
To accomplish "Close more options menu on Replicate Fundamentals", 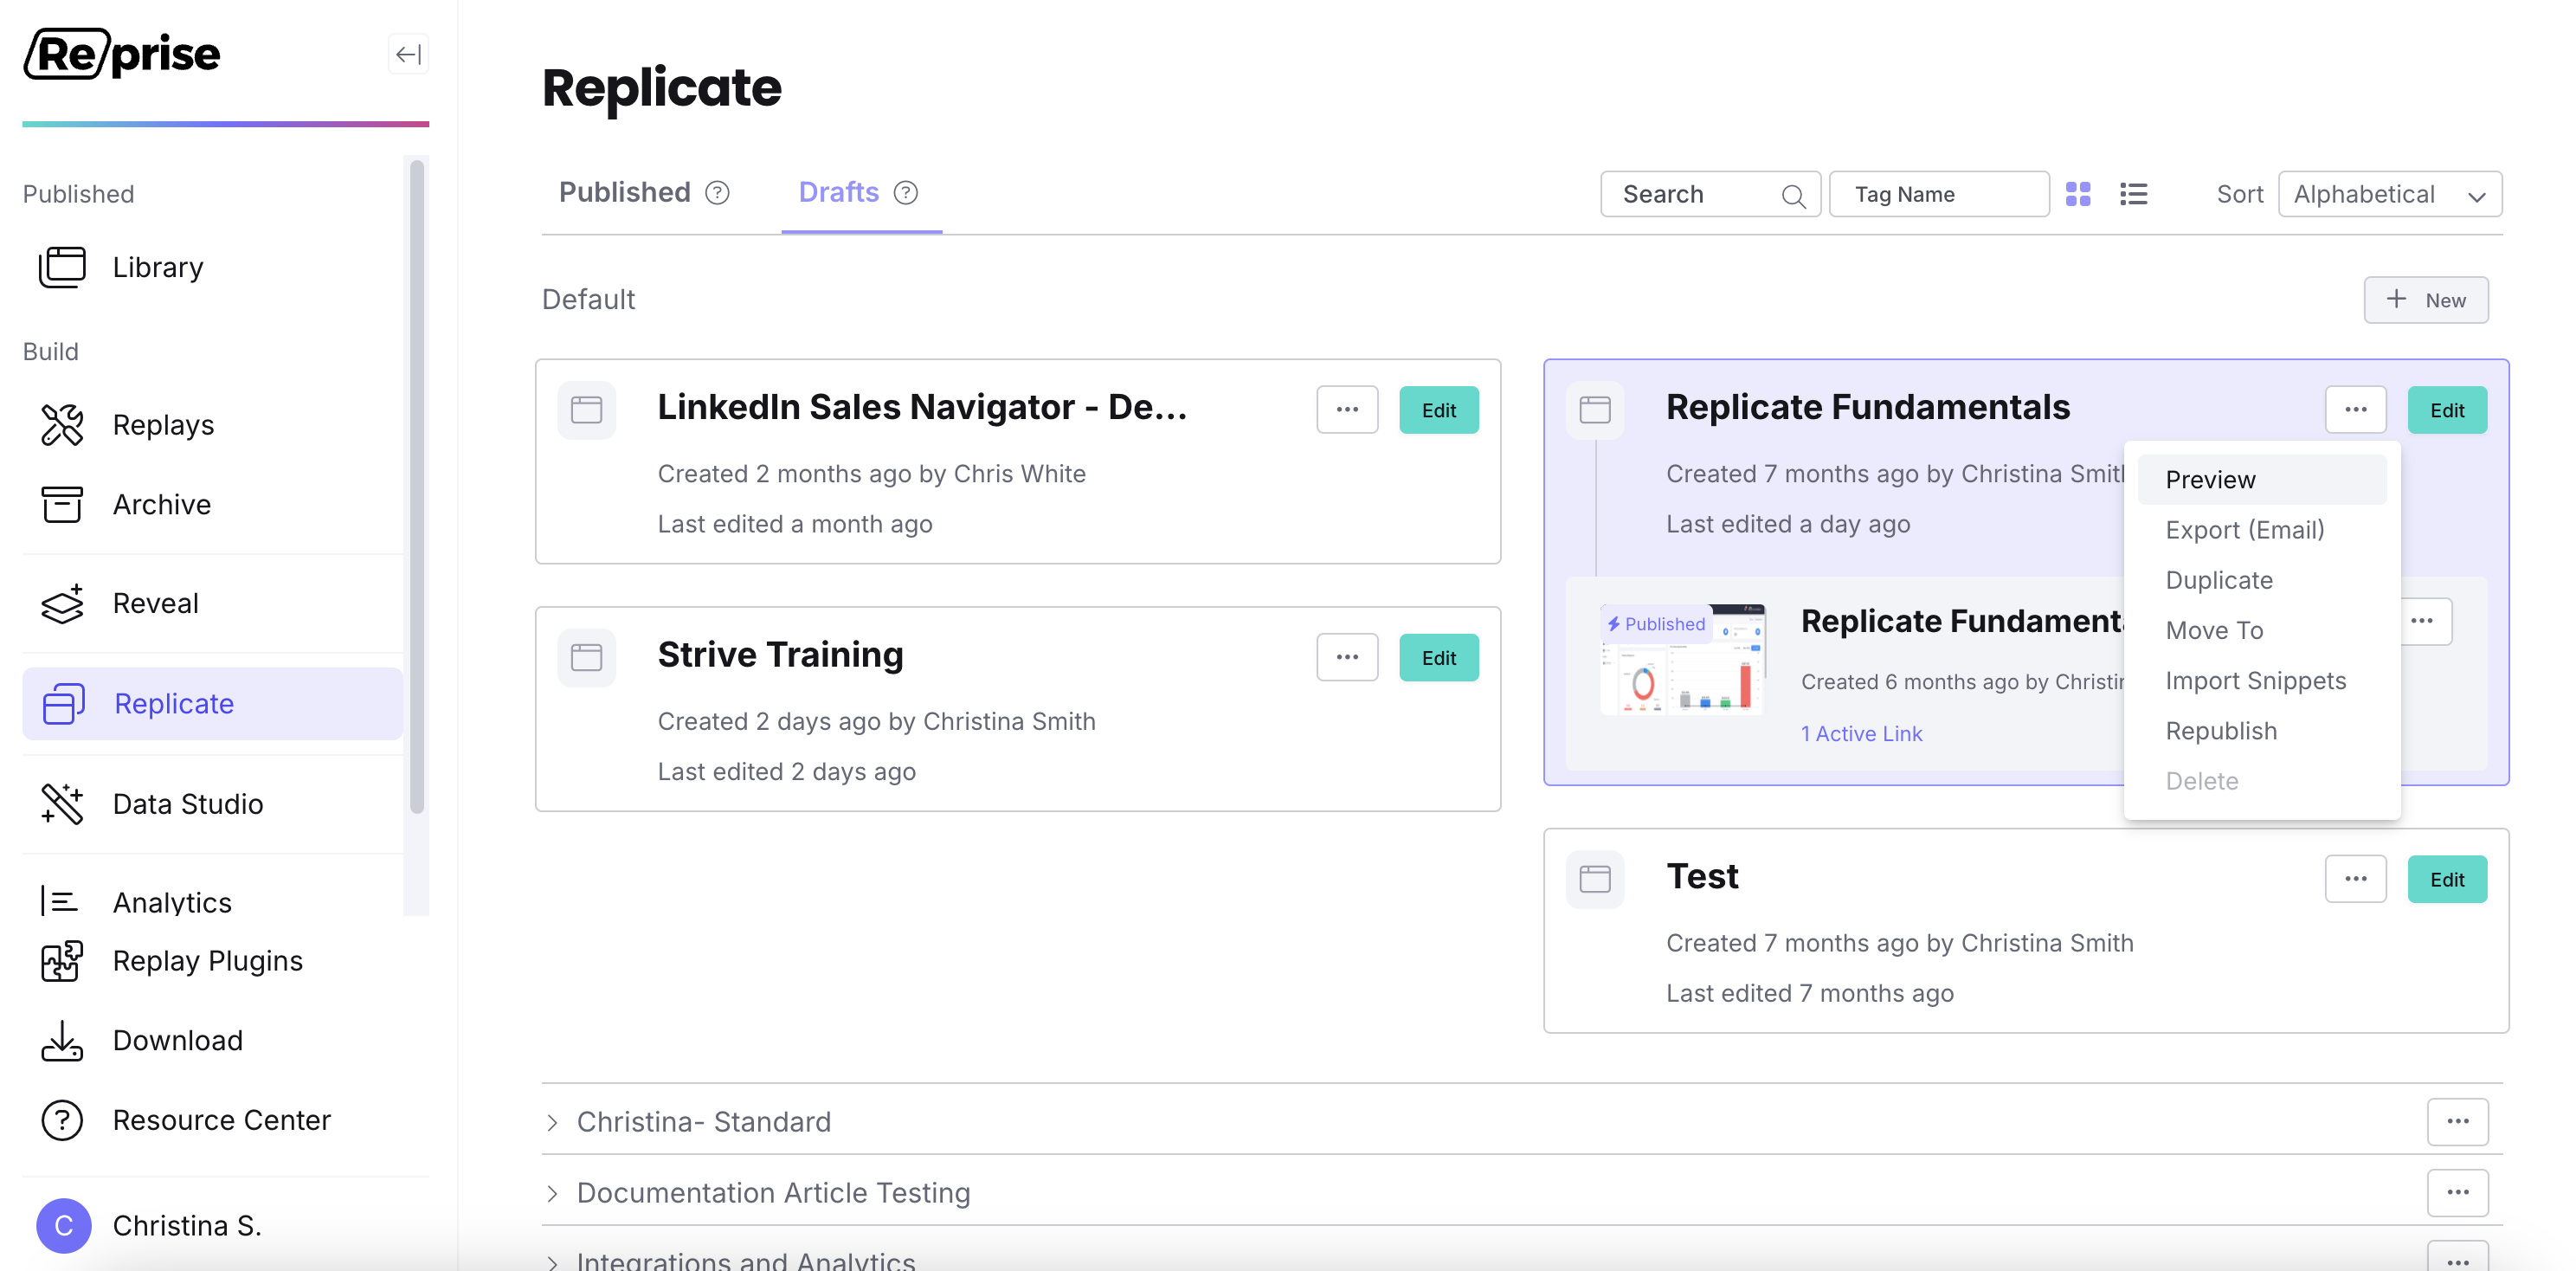I will pyautogui.click(x=2356, y=410).
